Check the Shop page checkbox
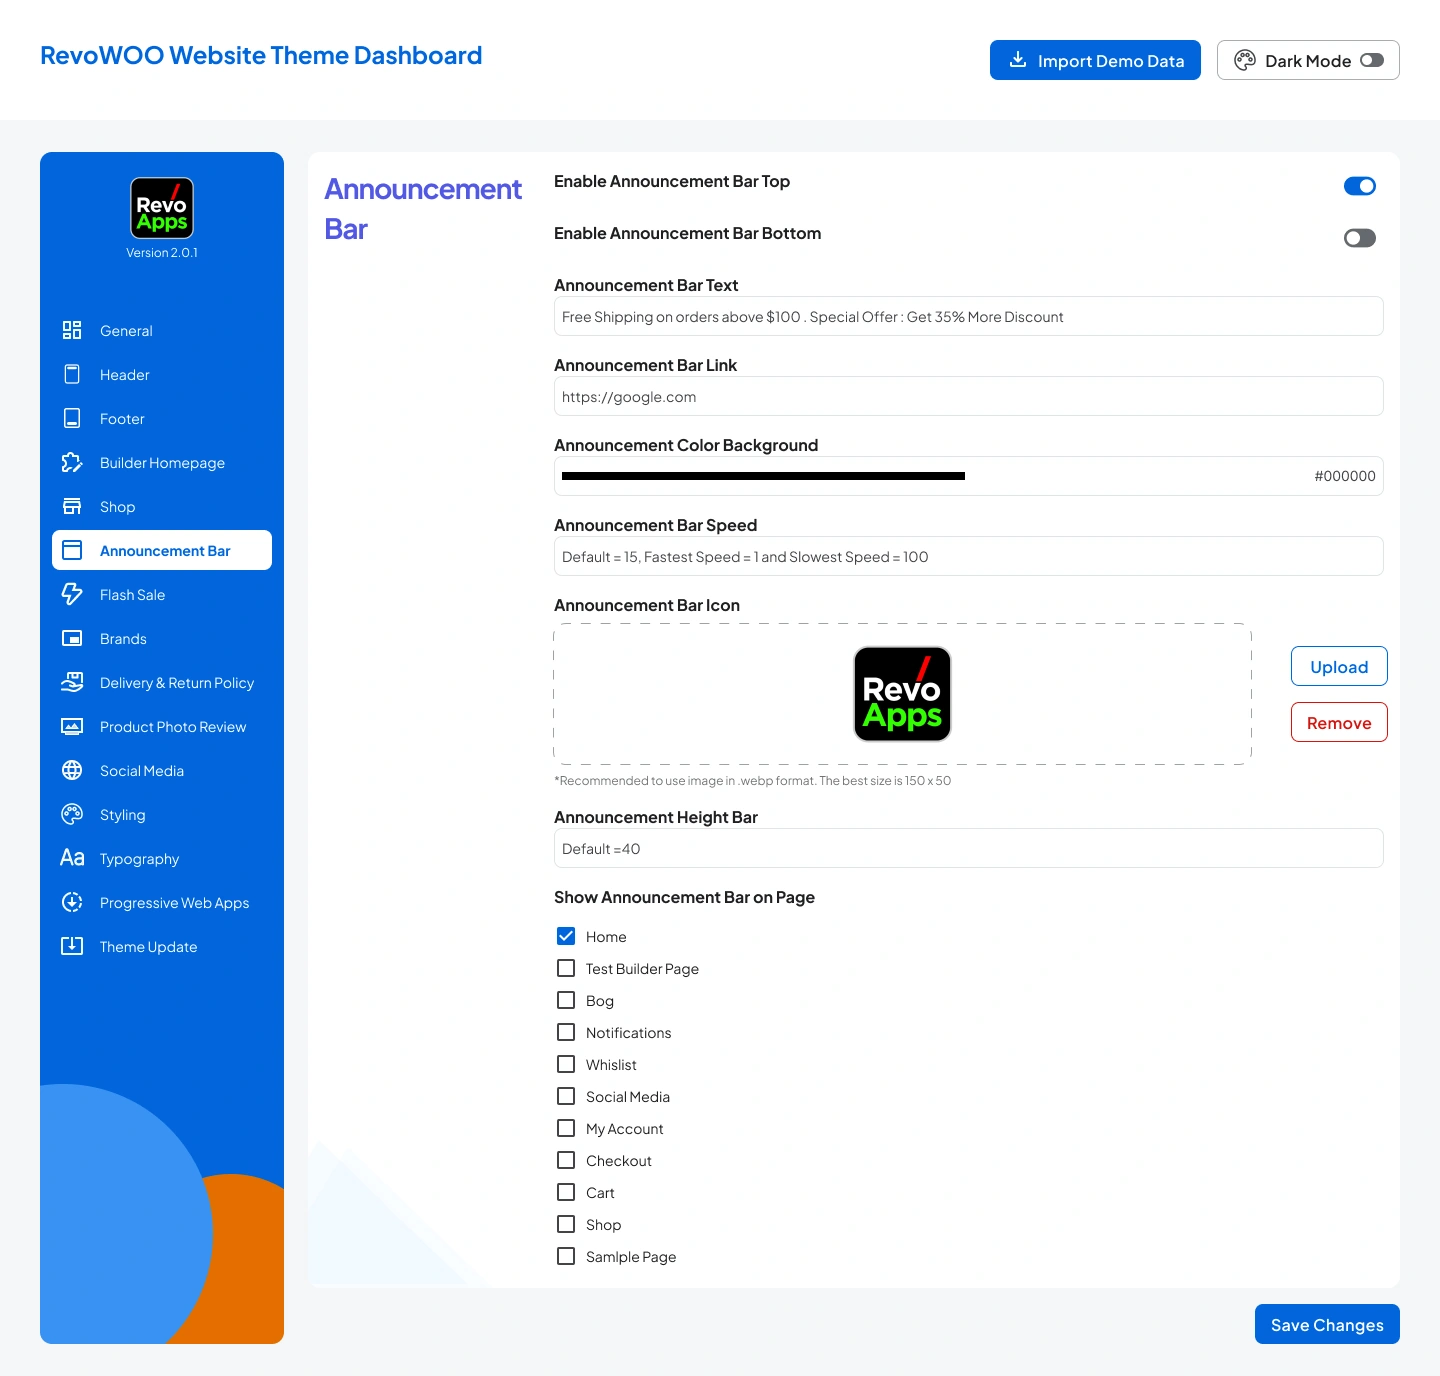This screenshot has height=1376, width=1440. coord(566,1224)
